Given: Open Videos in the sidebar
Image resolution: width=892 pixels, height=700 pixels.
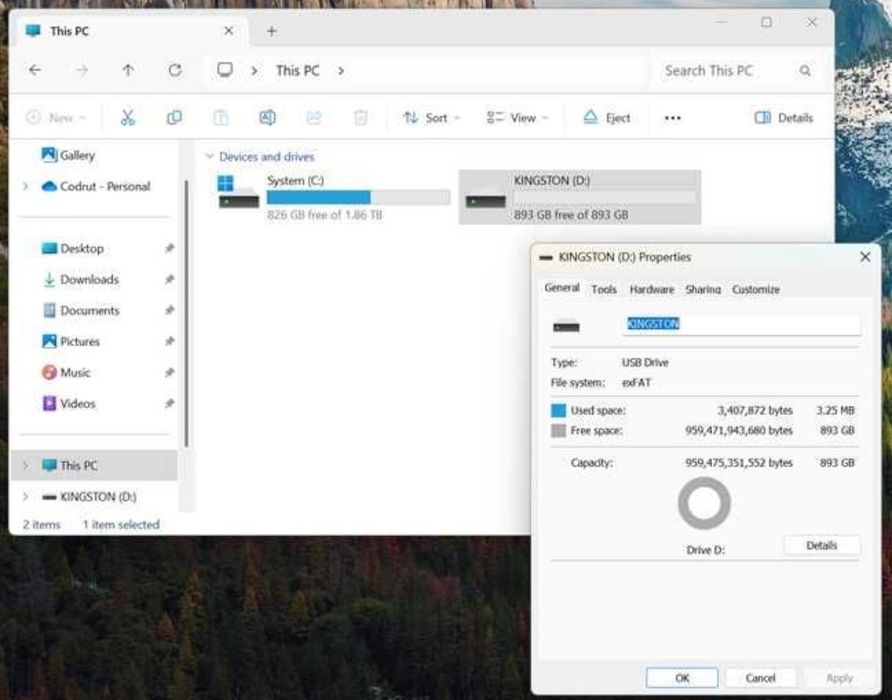Looking at the screenshot, I should tap(69, 403).
